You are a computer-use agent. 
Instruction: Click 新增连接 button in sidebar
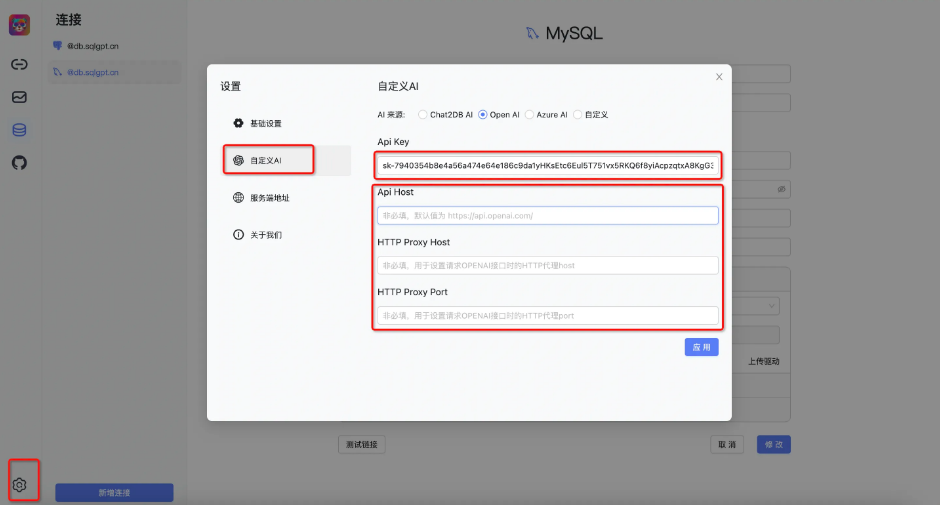click(114, 492)
